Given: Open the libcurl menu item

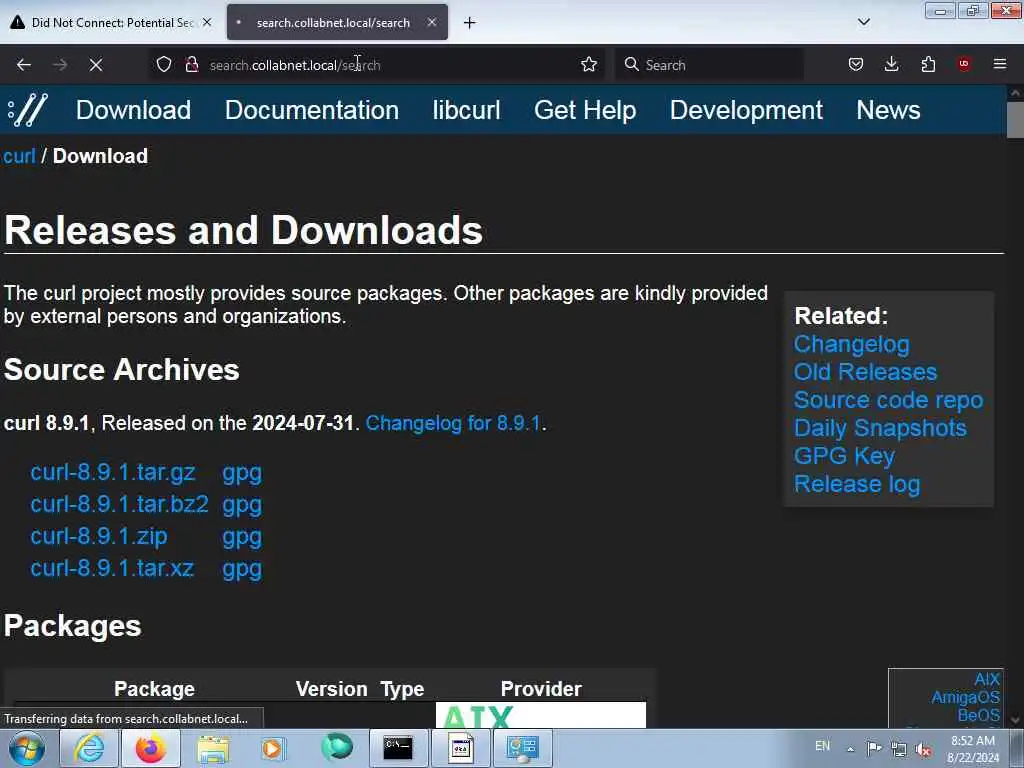Looking at the screenshot, I should coord(466,110).
